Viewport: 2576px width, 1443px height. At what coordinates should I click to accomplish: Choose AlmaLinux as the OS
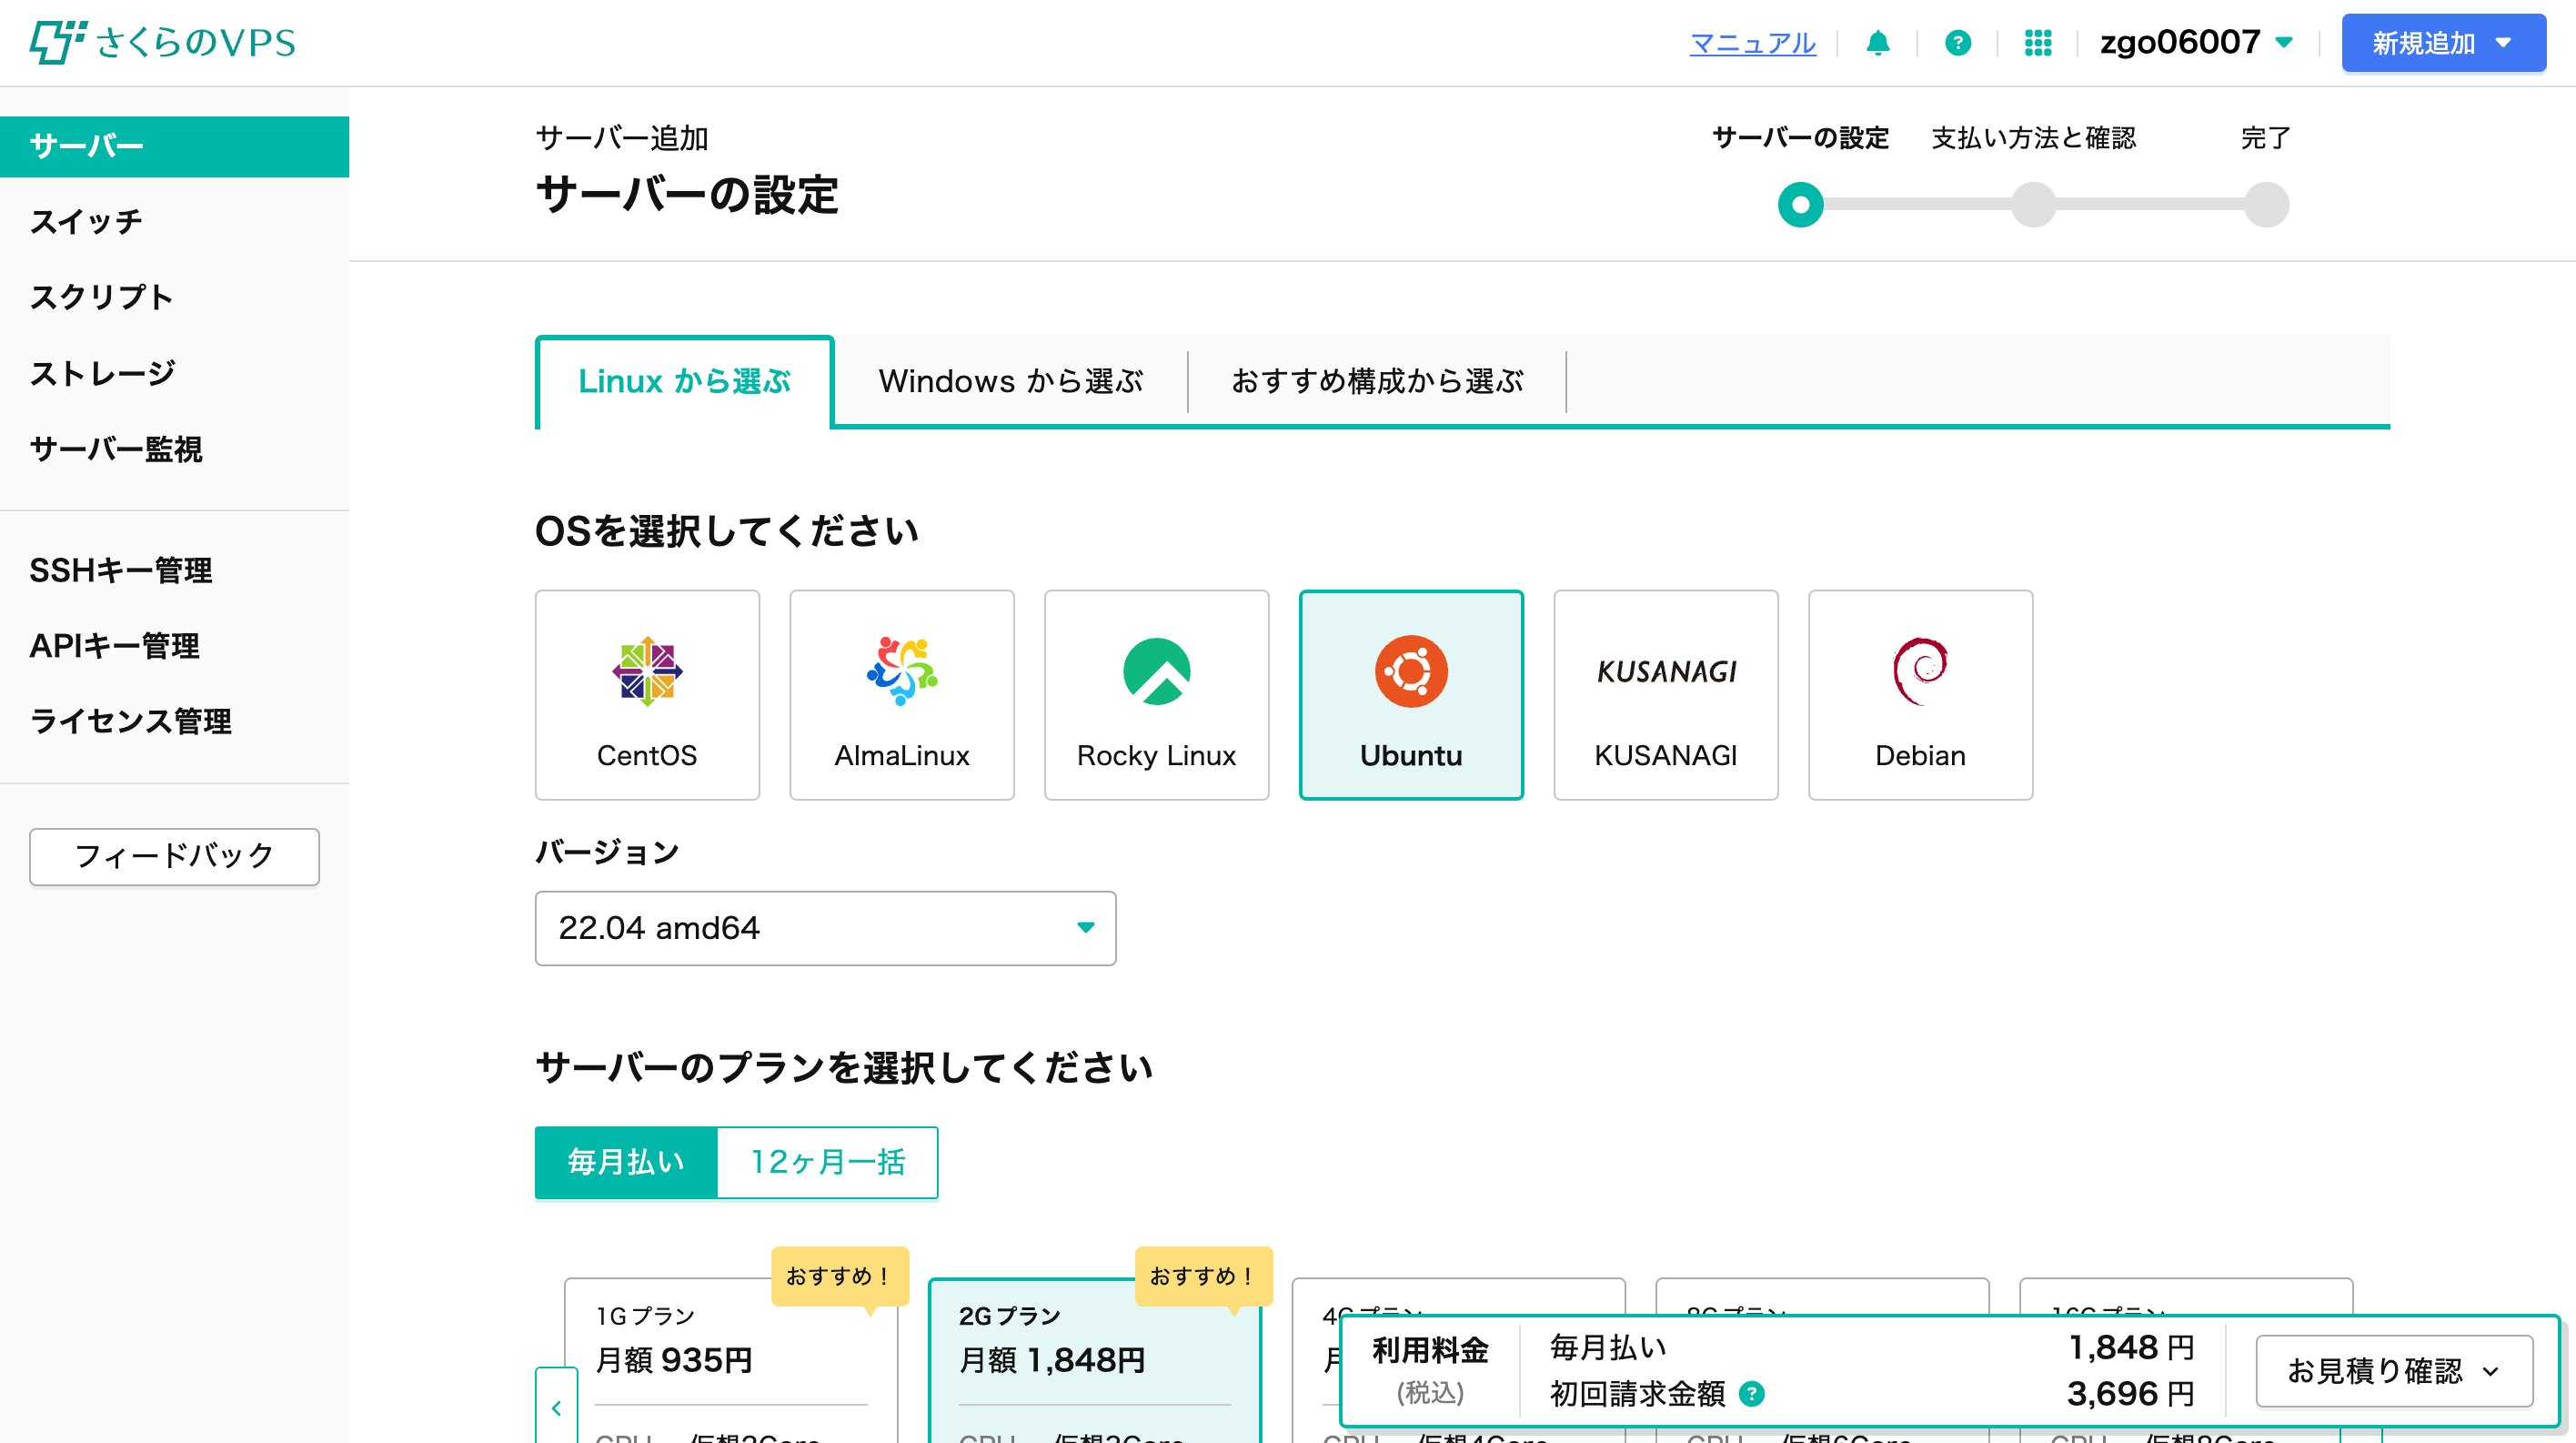tap(901, 694)
